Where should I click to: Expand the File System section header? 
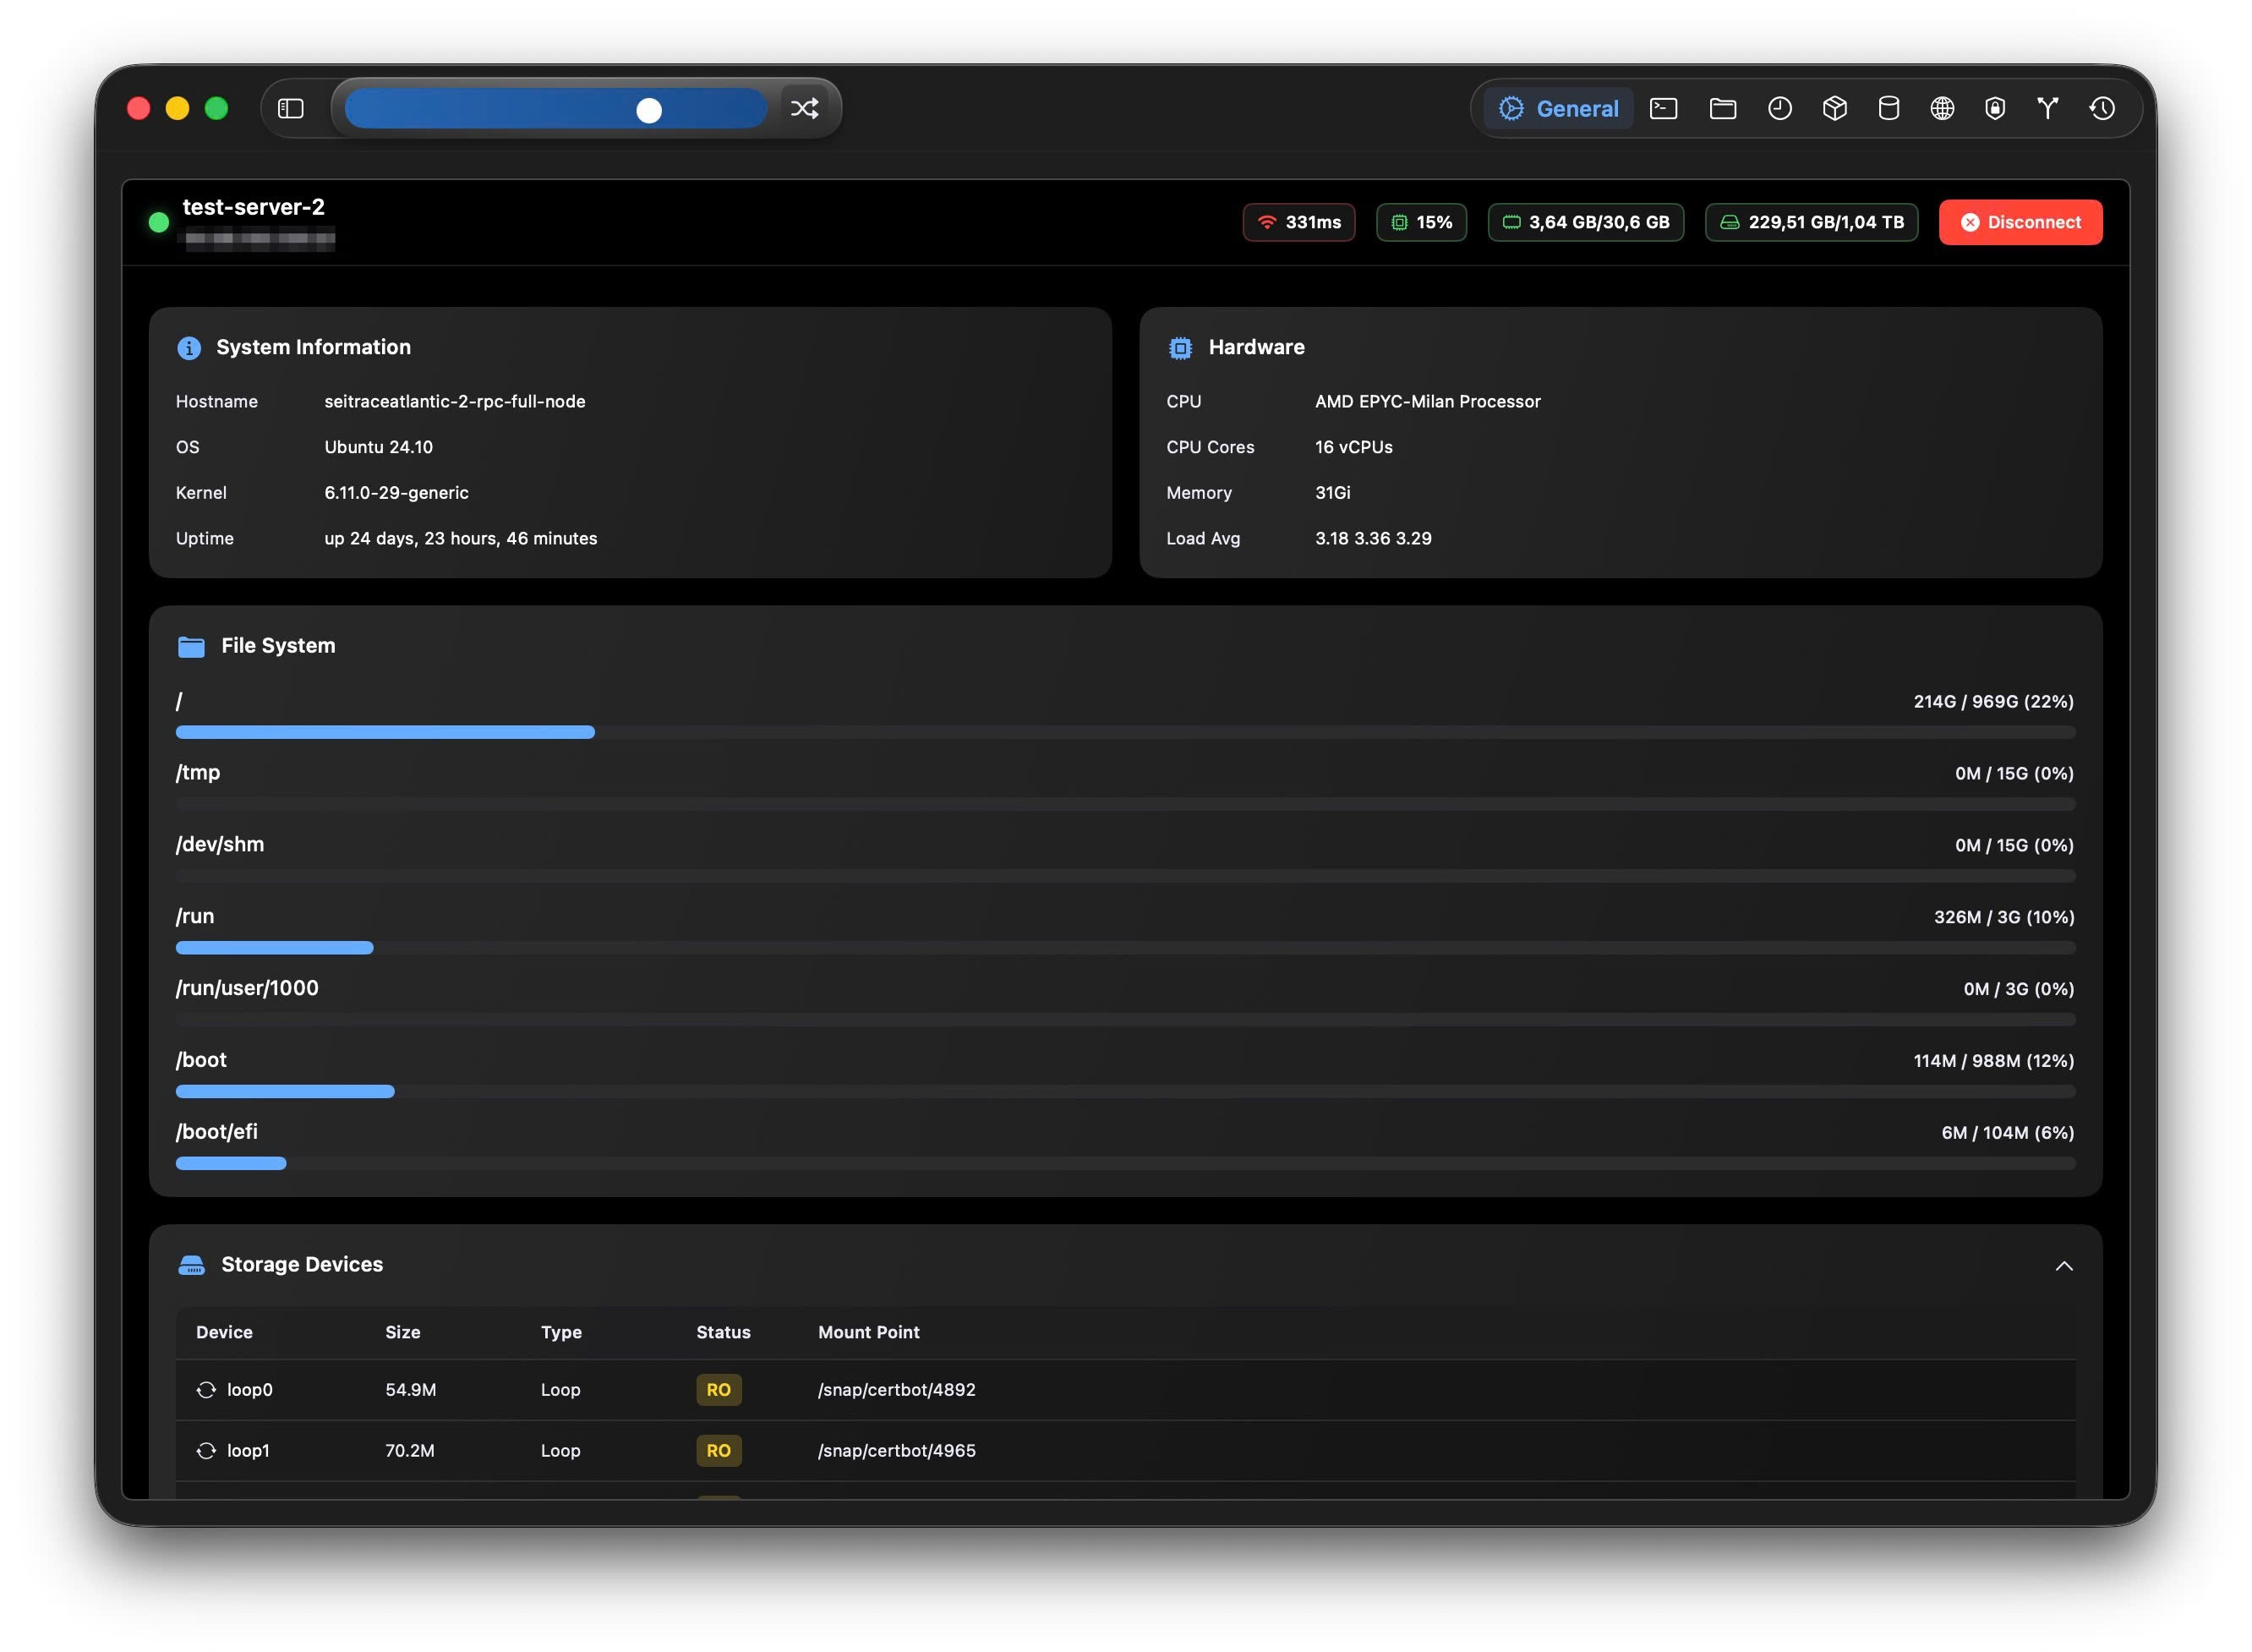click(x=277, y=645)
